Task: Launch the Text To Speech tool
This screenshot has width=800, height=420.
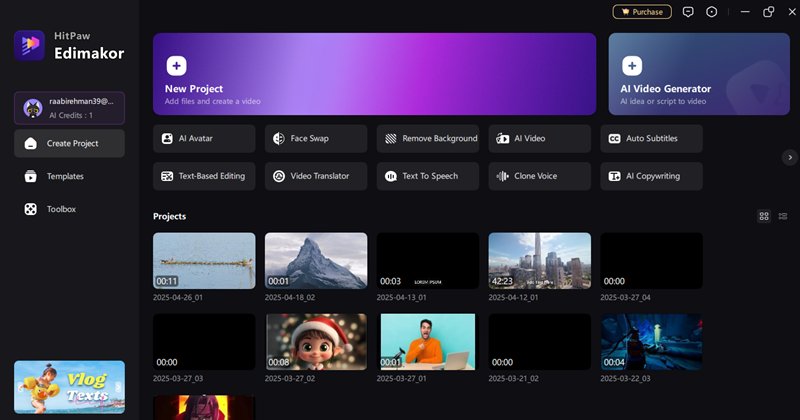Action: (x=428, y=176)
